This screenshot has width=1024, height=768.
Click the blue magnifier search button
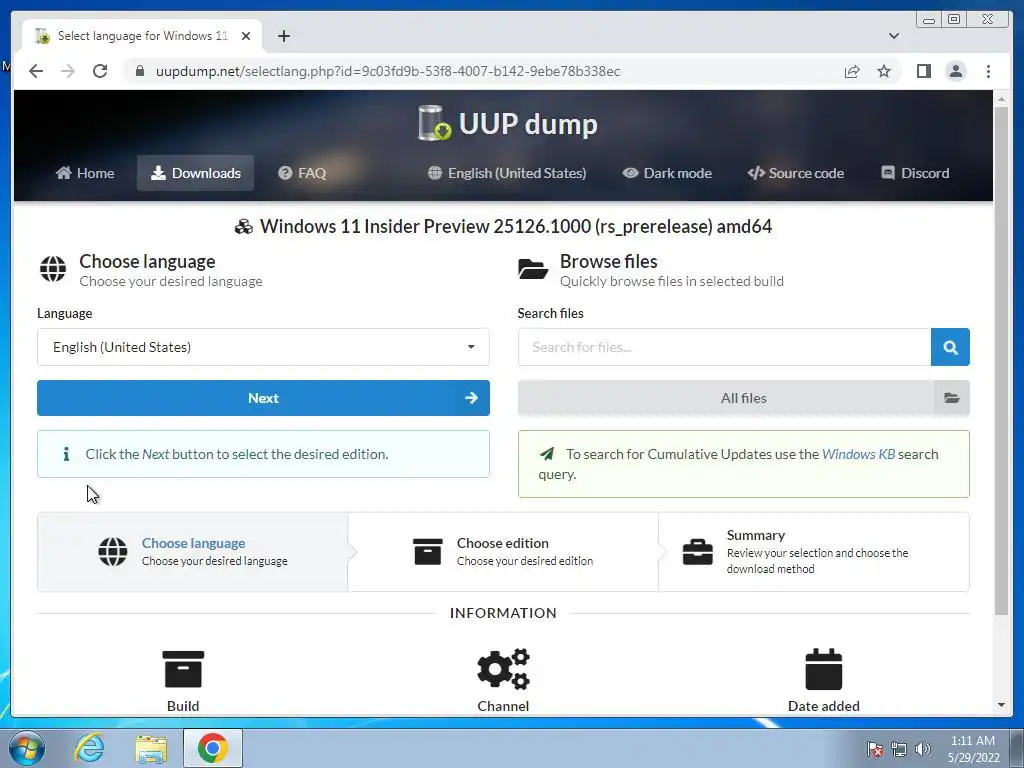(950, 347)
